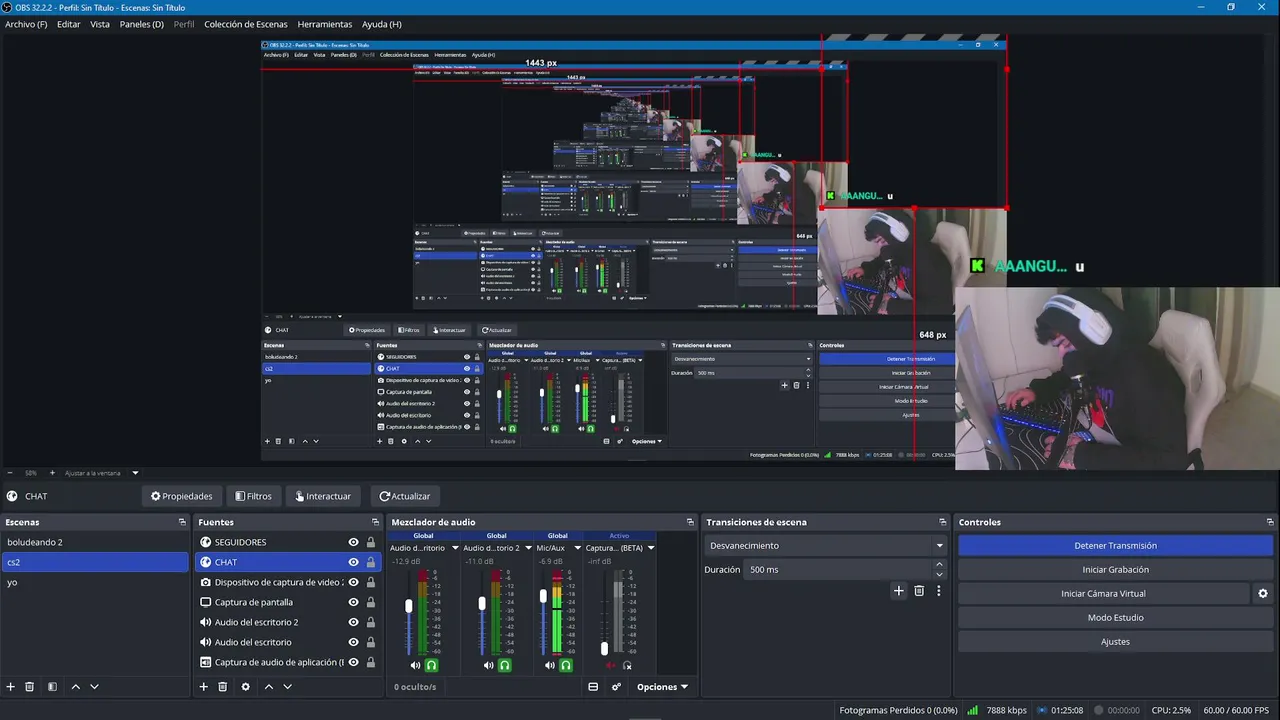Screen dimensions: 1280x720
Task: Add a scene transition with plus icon
Action: click(x=898, y=591)
